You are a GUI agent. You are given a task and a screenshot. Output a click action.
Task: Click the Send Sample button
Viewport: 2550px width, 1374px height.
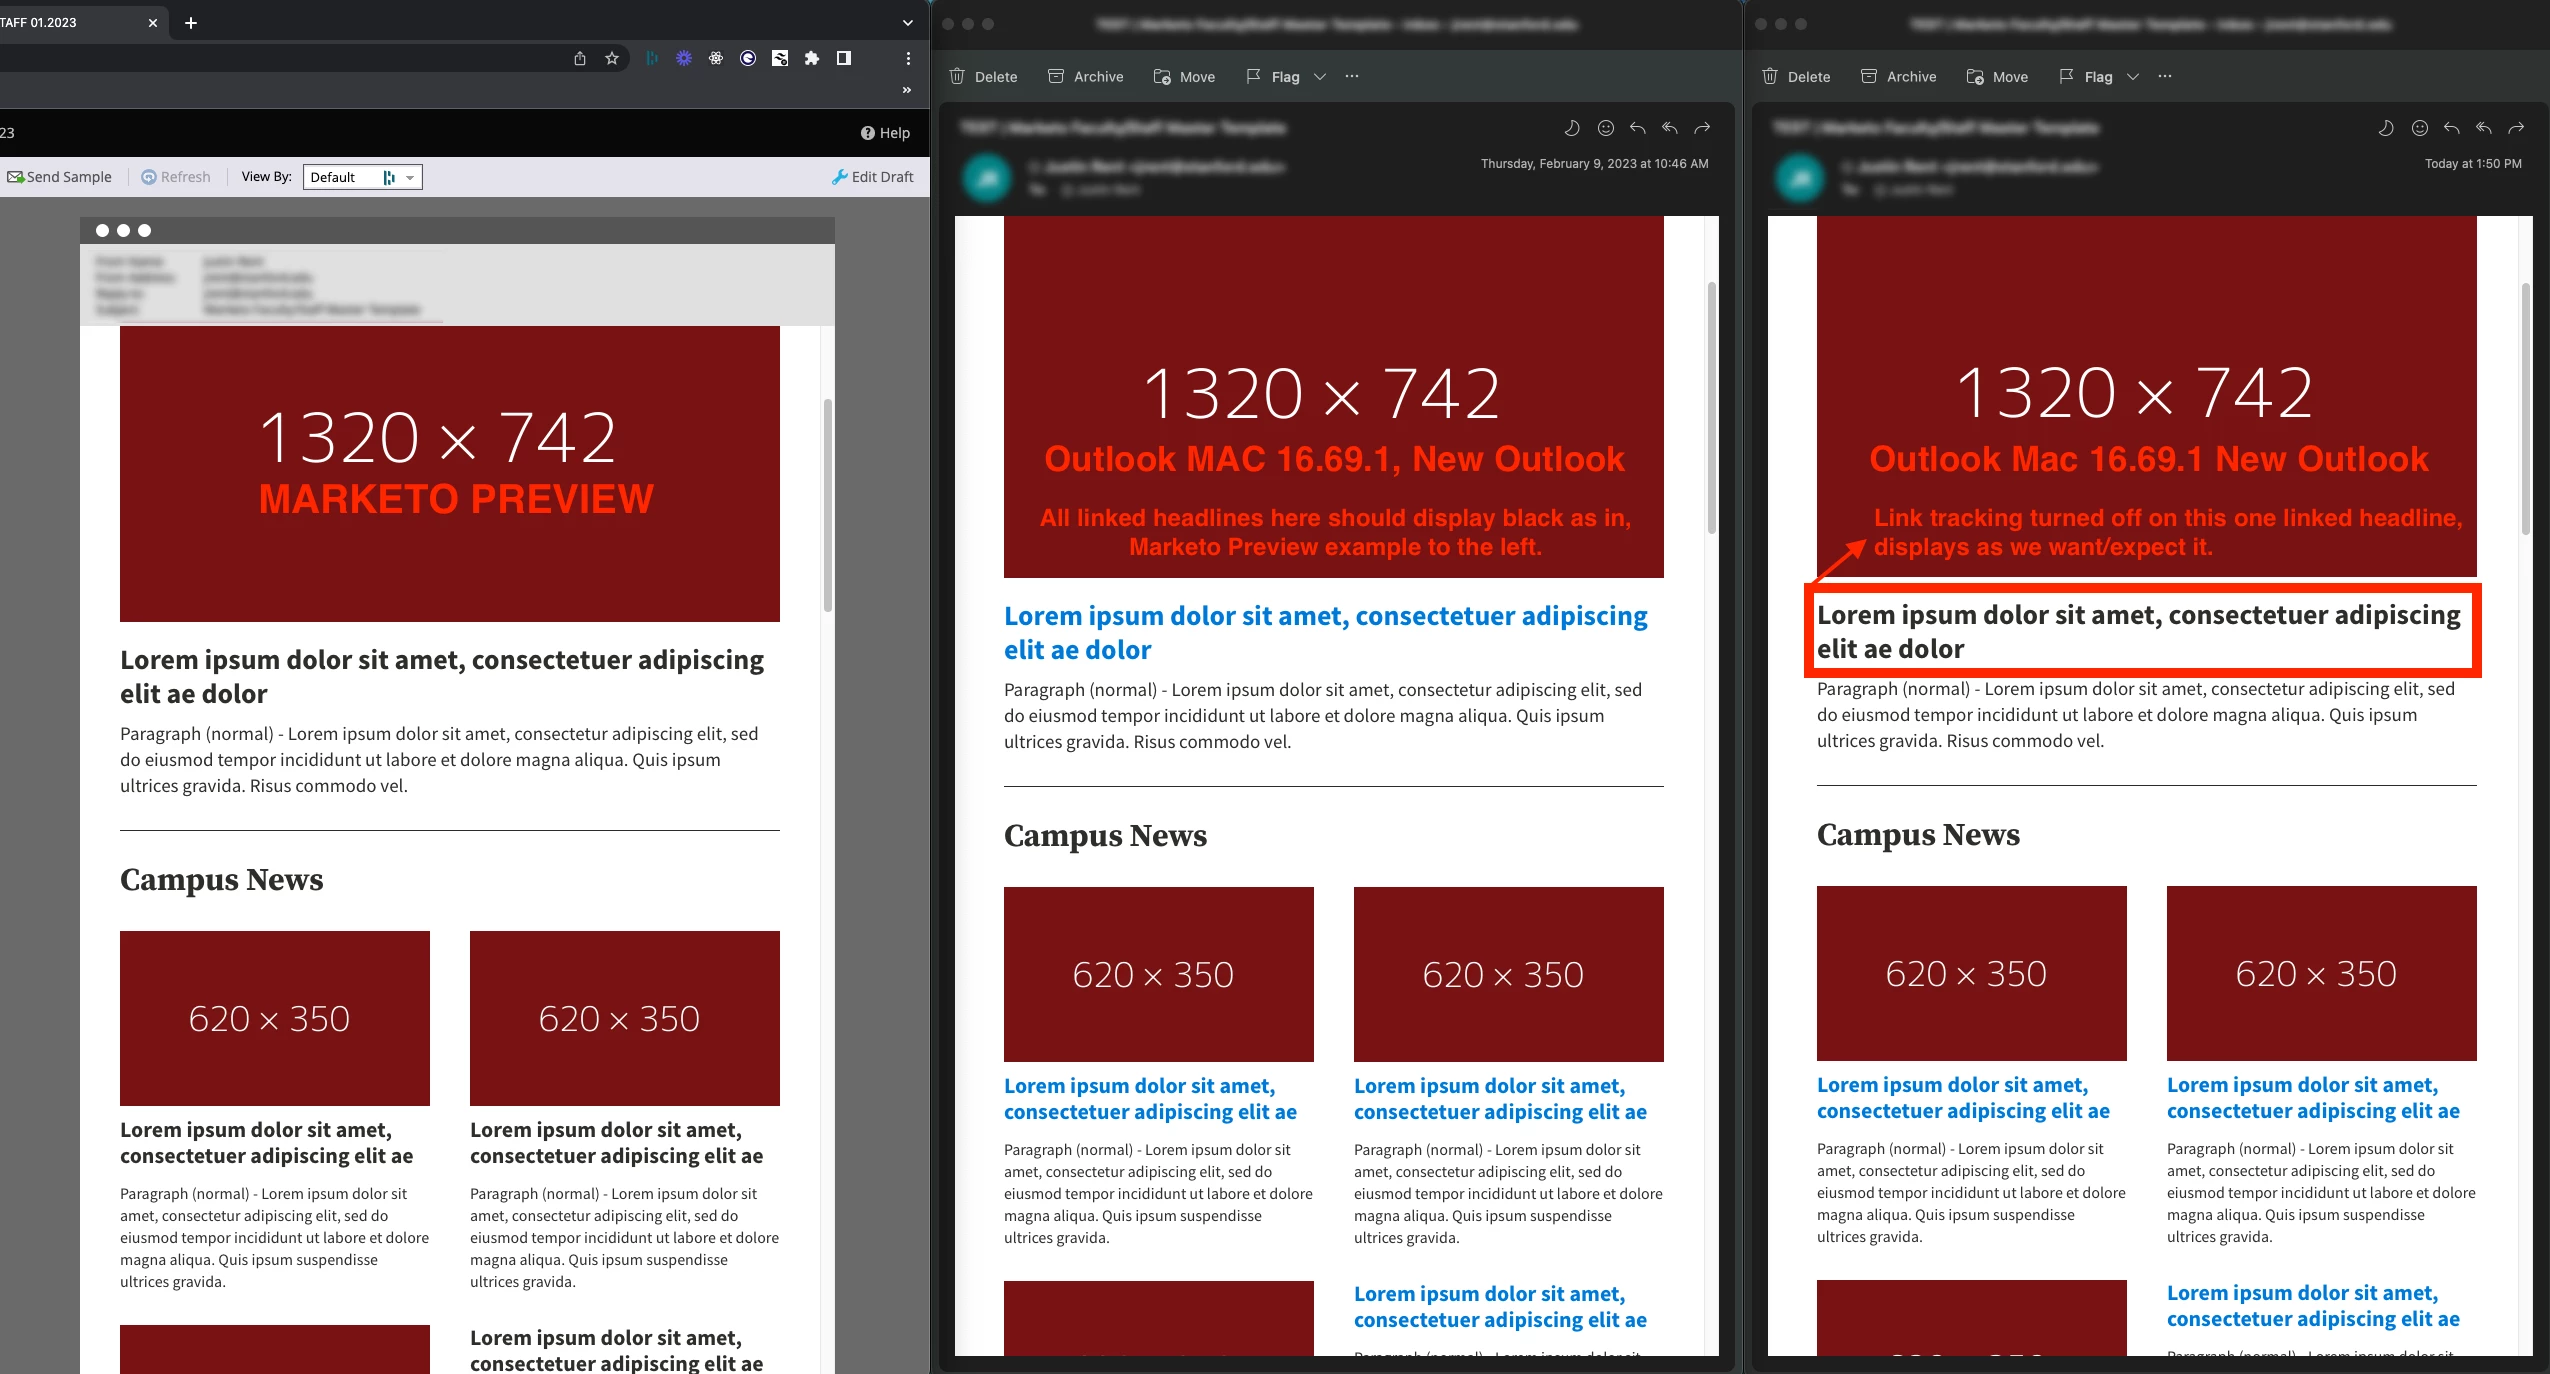coord(60,177)
